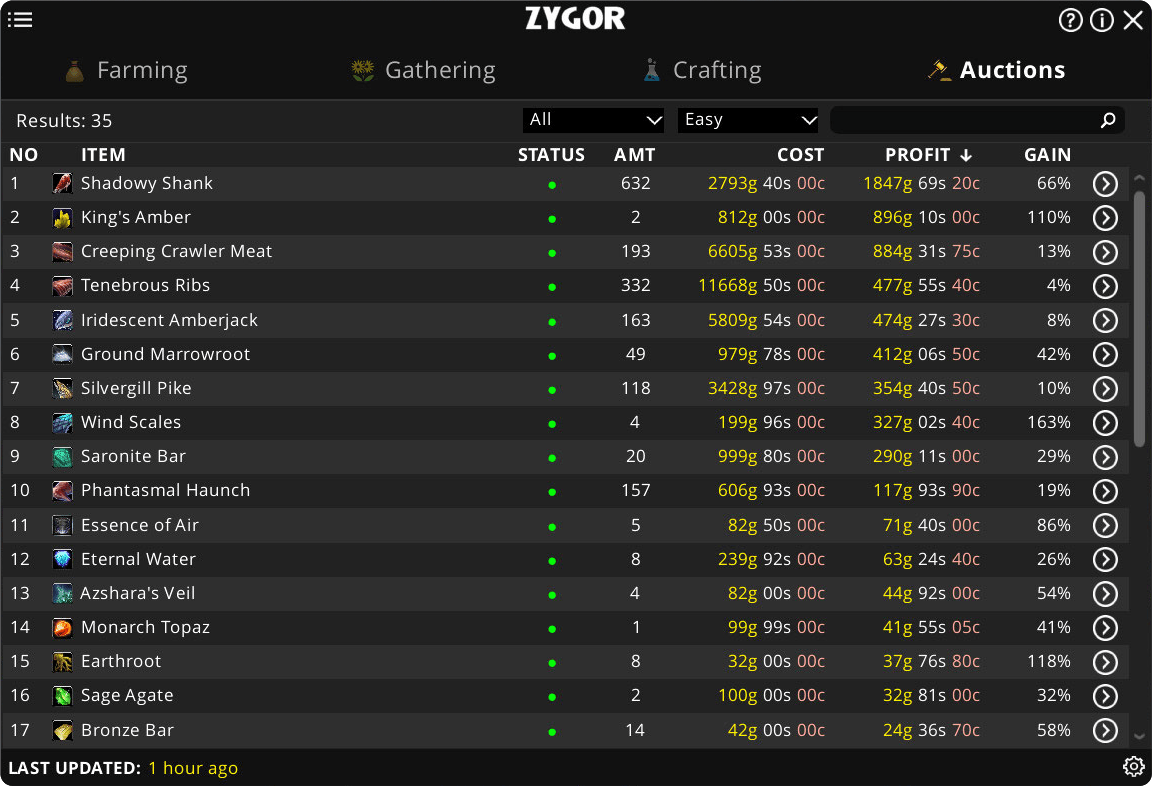The image size is (1152, 786).
Task: Select the Auctions tab
Action: pyautogui.click(x=996, y=70)
